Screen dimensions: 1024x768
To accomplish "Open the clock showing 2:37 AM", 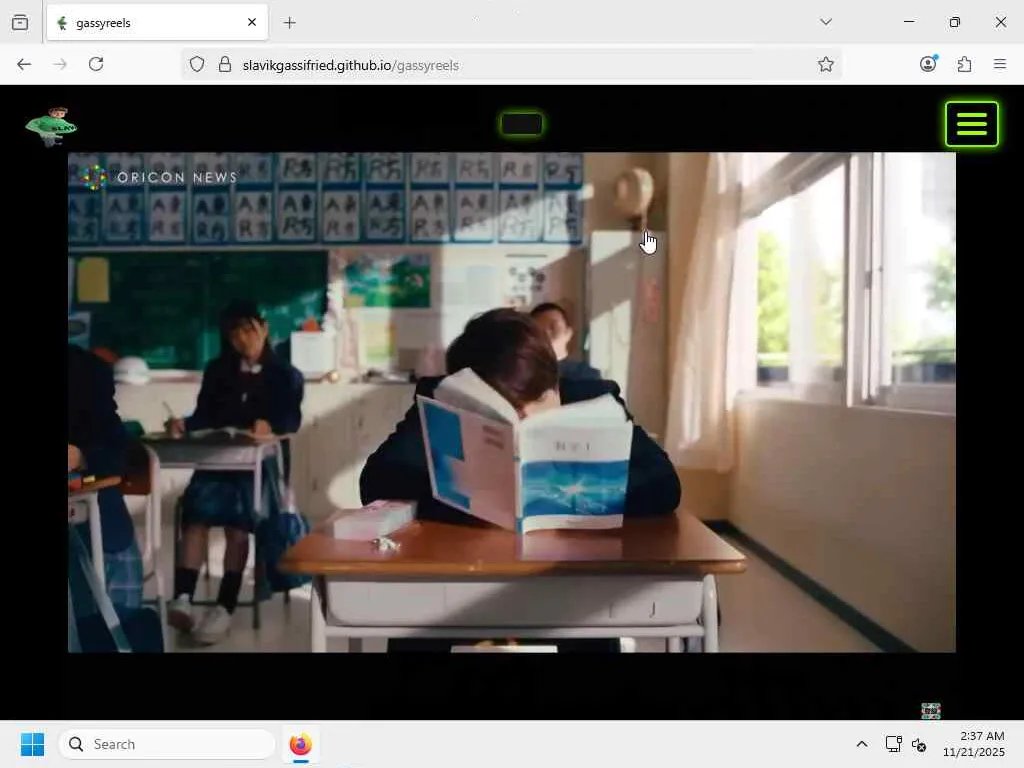I will 974,744.
